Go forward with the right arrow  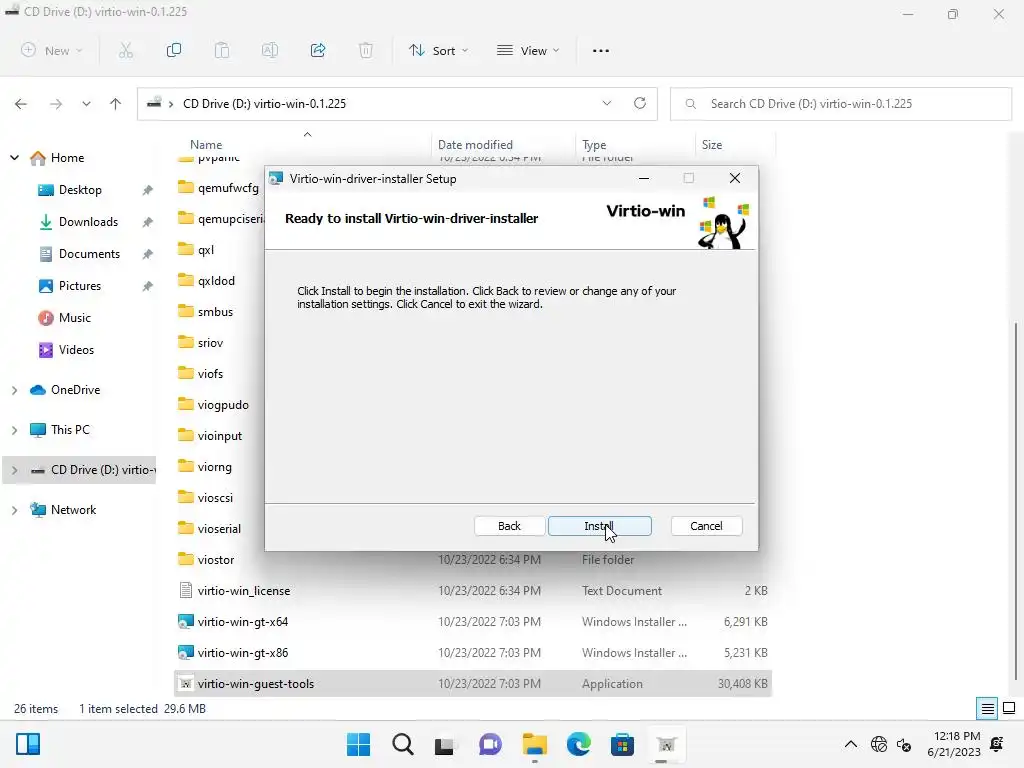click(x=56, y=104)
